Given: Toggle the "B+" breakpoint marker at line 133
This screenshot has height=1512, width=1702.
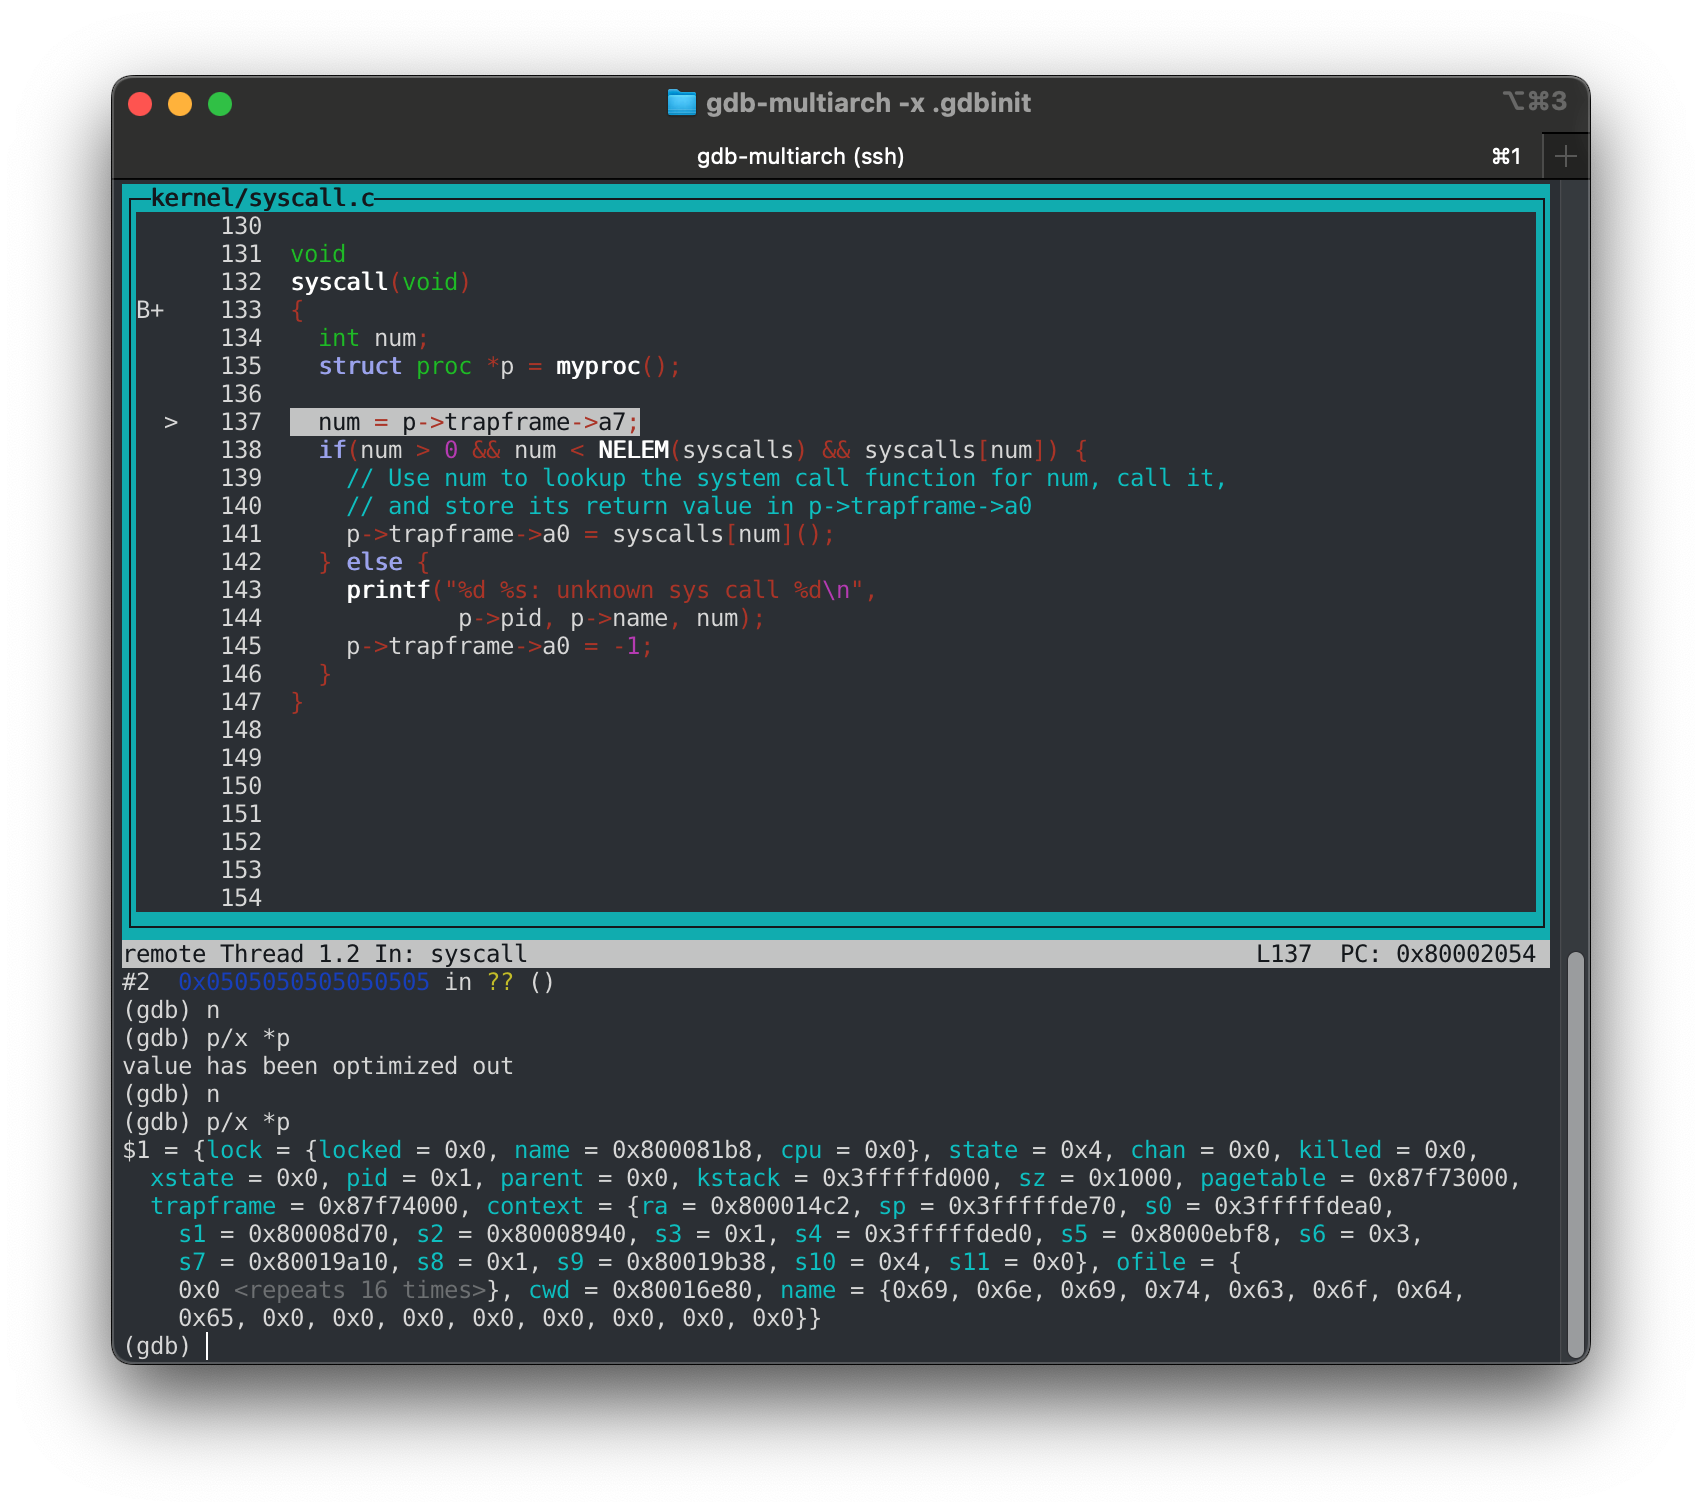Looking at the screenshot, I should (150, 310).
